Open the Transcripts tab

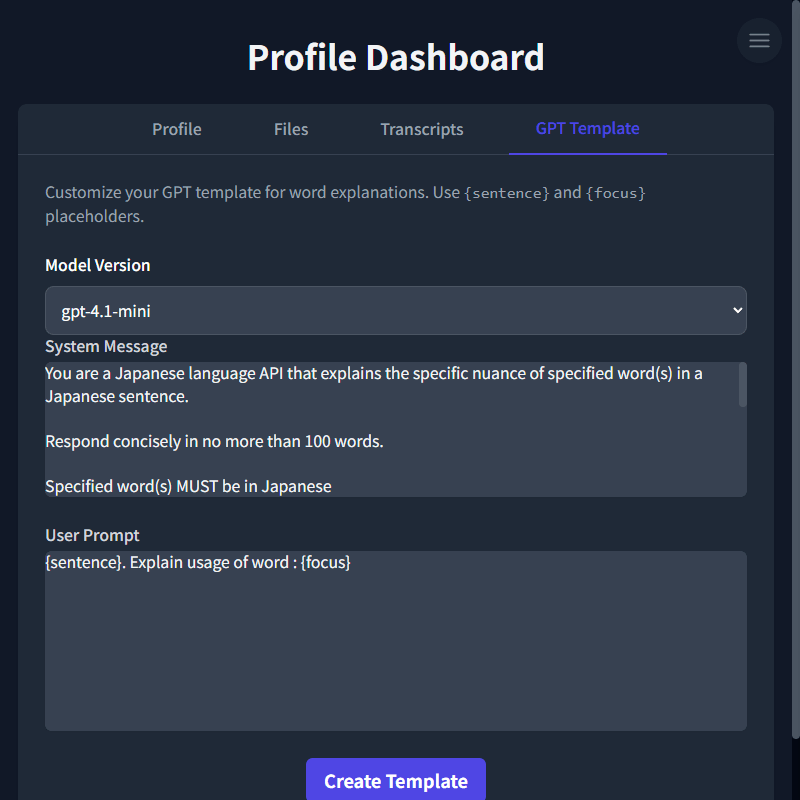coord(421,129)
